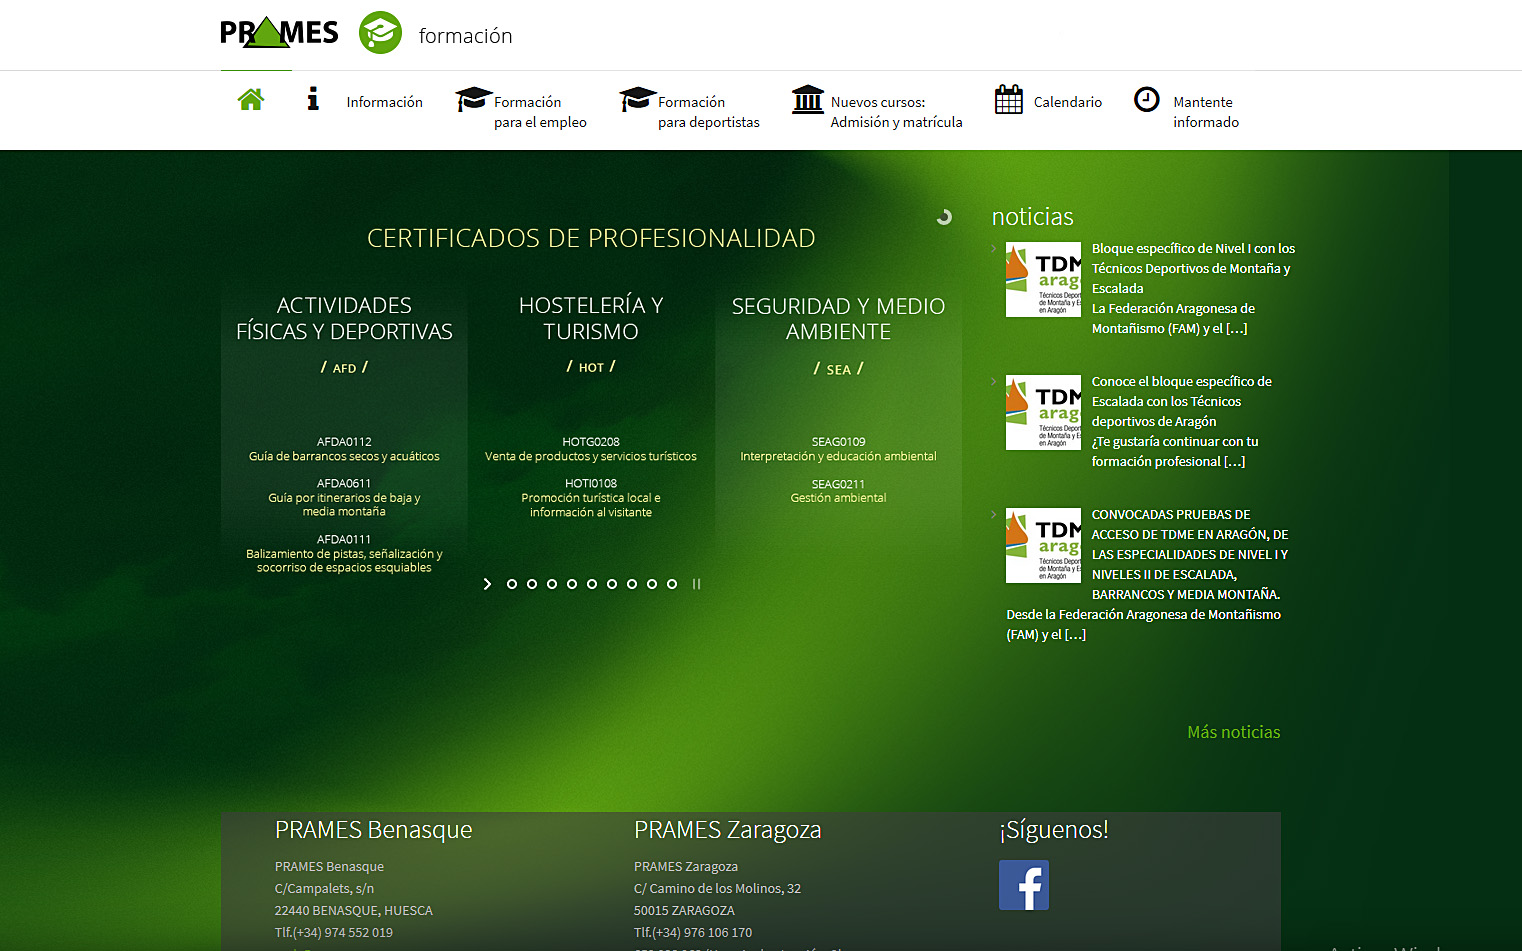Image resolution: width=1522 pixels, height=951 pixels.
Task: Select the eighth carousel slide dot
Action: point(652,584)
